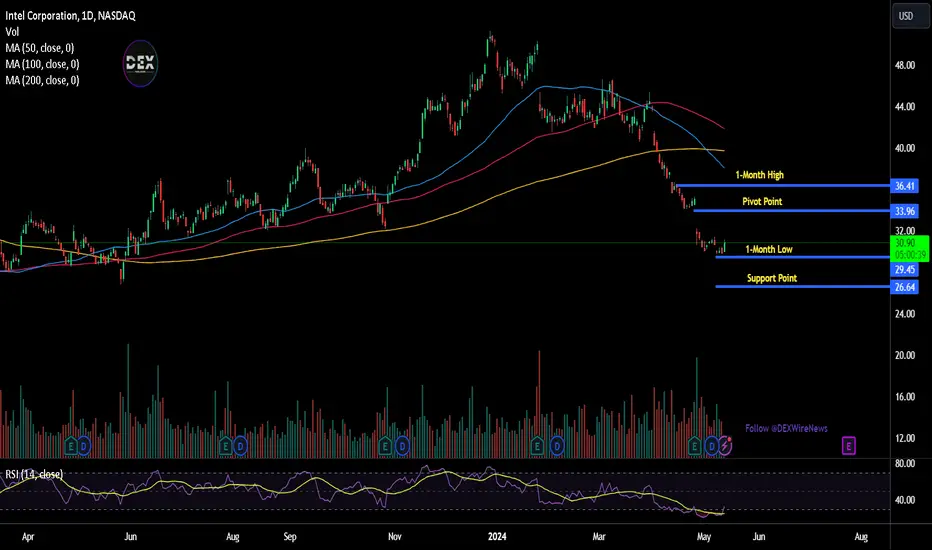Viewport: 932px width, 550px height.
Task: Click the Intel Corporation, 1D, NASDAQ title
Action: (70, 16)
